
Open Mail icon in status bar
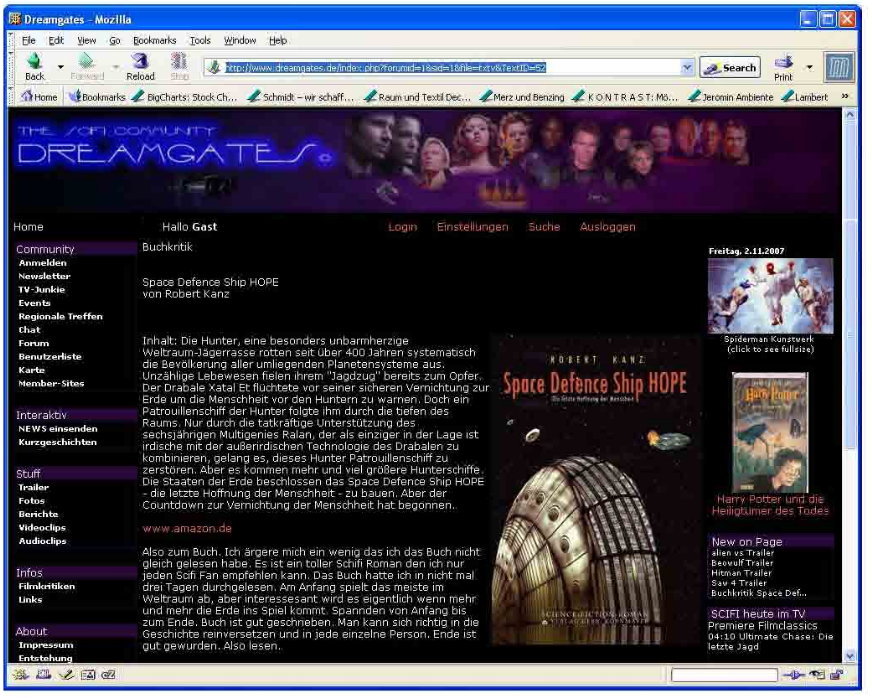[42, 676]
